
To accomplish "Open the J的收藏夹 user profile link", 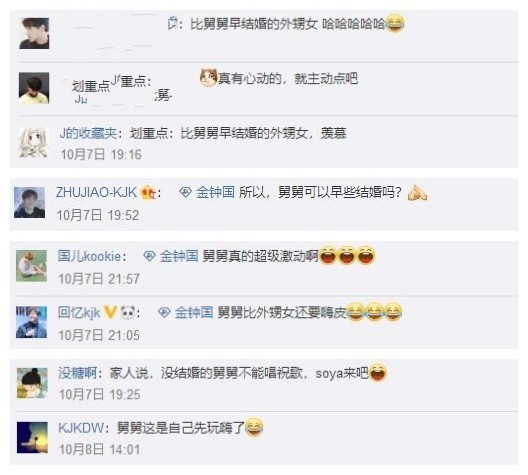I will 88,133.
